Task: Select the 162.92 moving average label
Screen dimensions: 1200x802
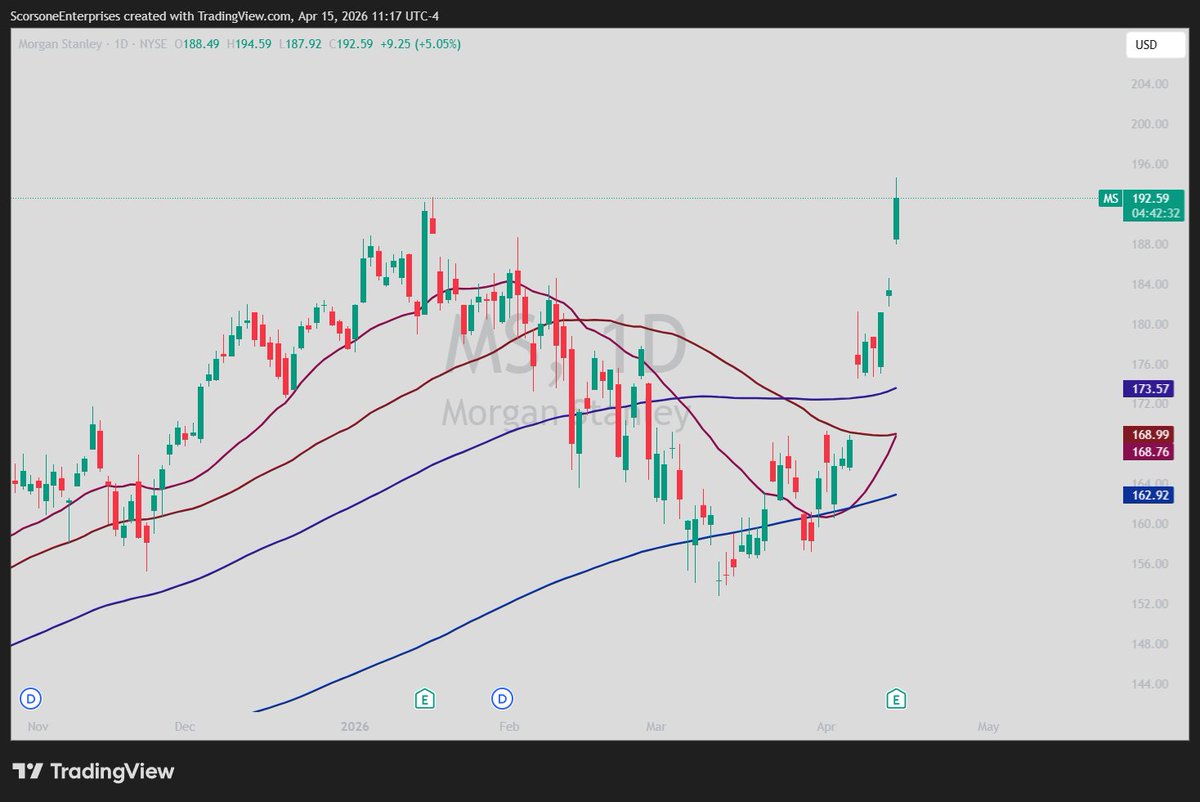Action: [1151, 494]
